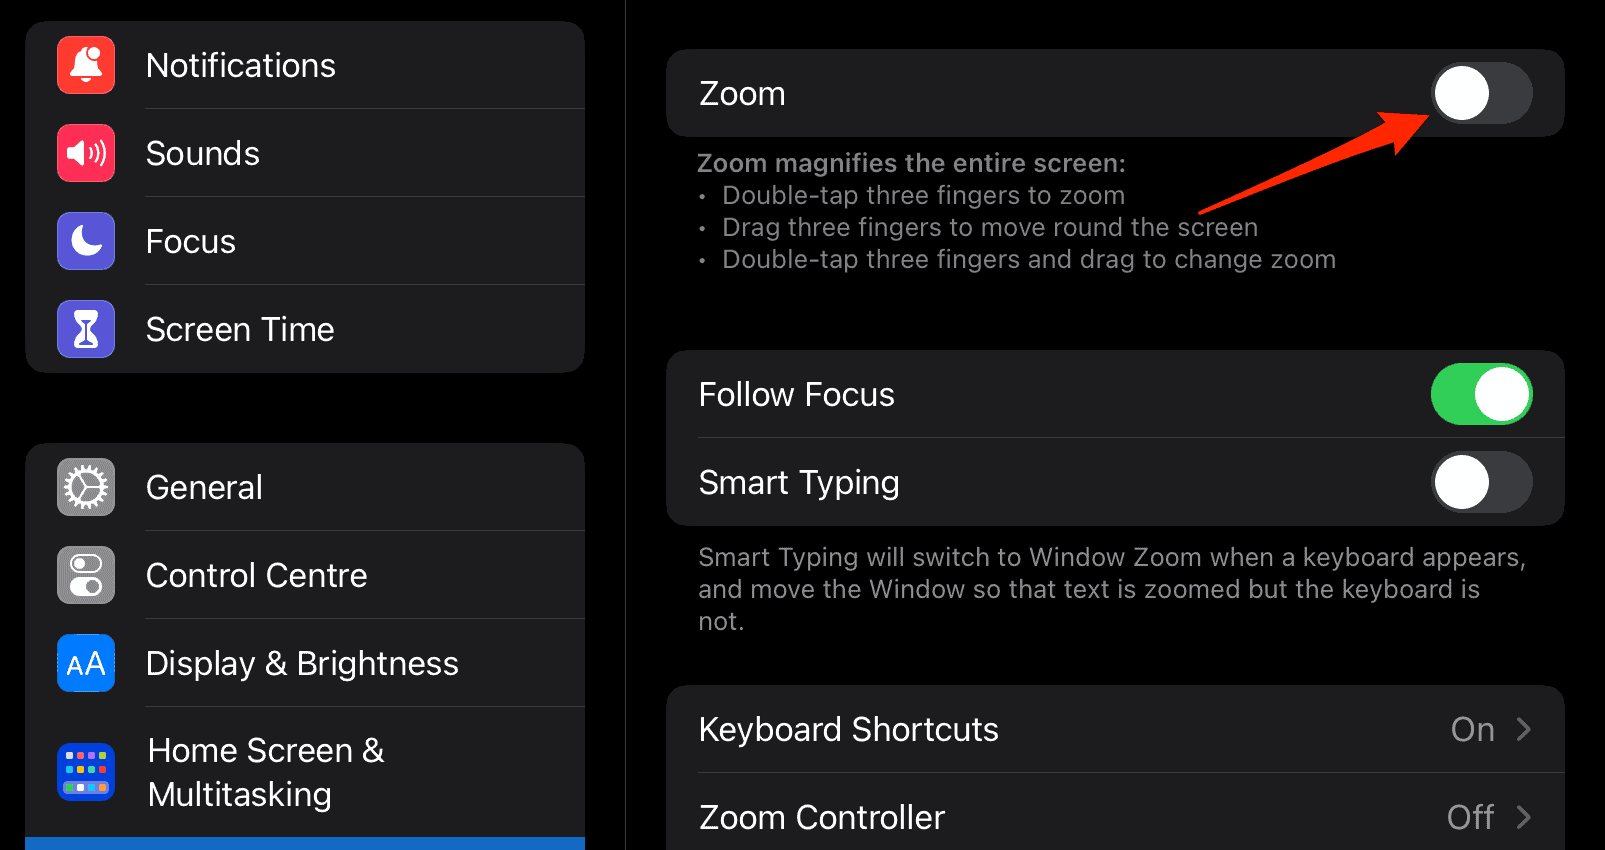Open the Zoom Controller row label
The height and width of the screenshot is (850, 1605).
point(821,817)
